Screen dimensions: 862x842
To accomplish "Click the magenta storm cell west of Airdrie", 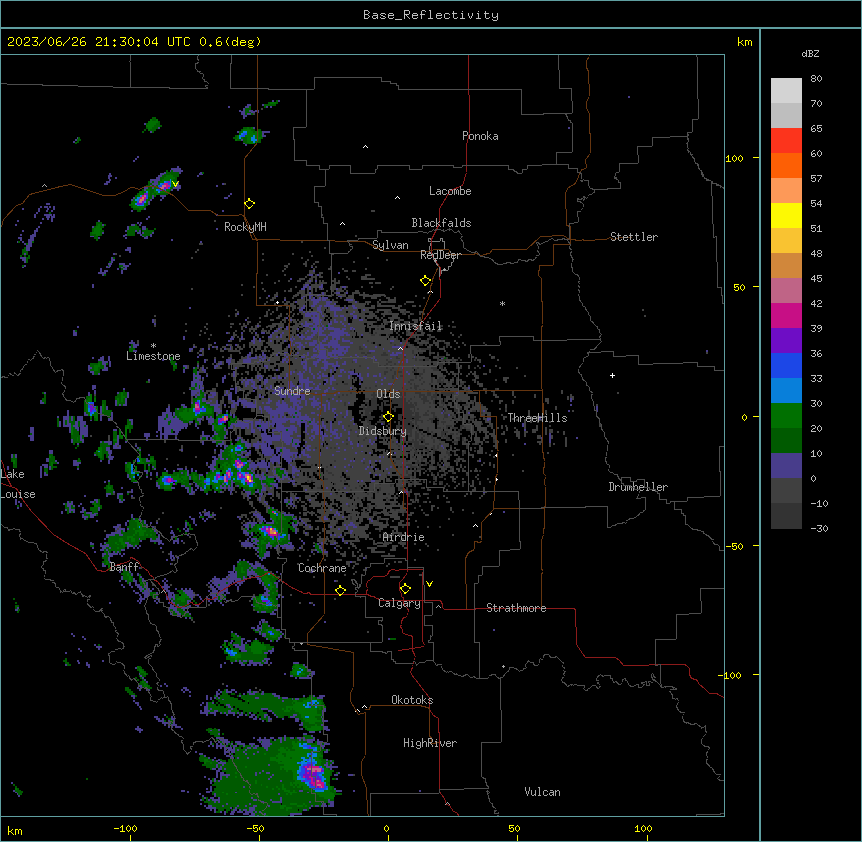I will click(x=270, y=531).
